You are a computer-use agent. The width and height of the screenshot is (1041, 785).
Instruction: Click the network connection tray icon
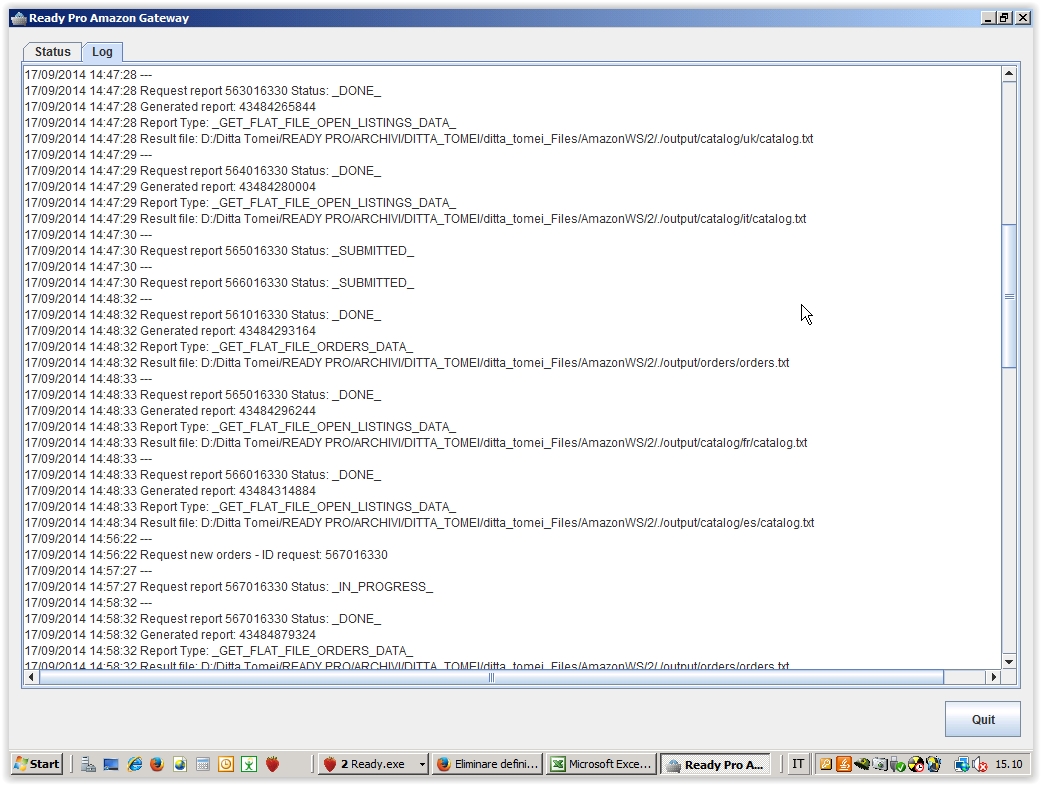tap(962, 764)
